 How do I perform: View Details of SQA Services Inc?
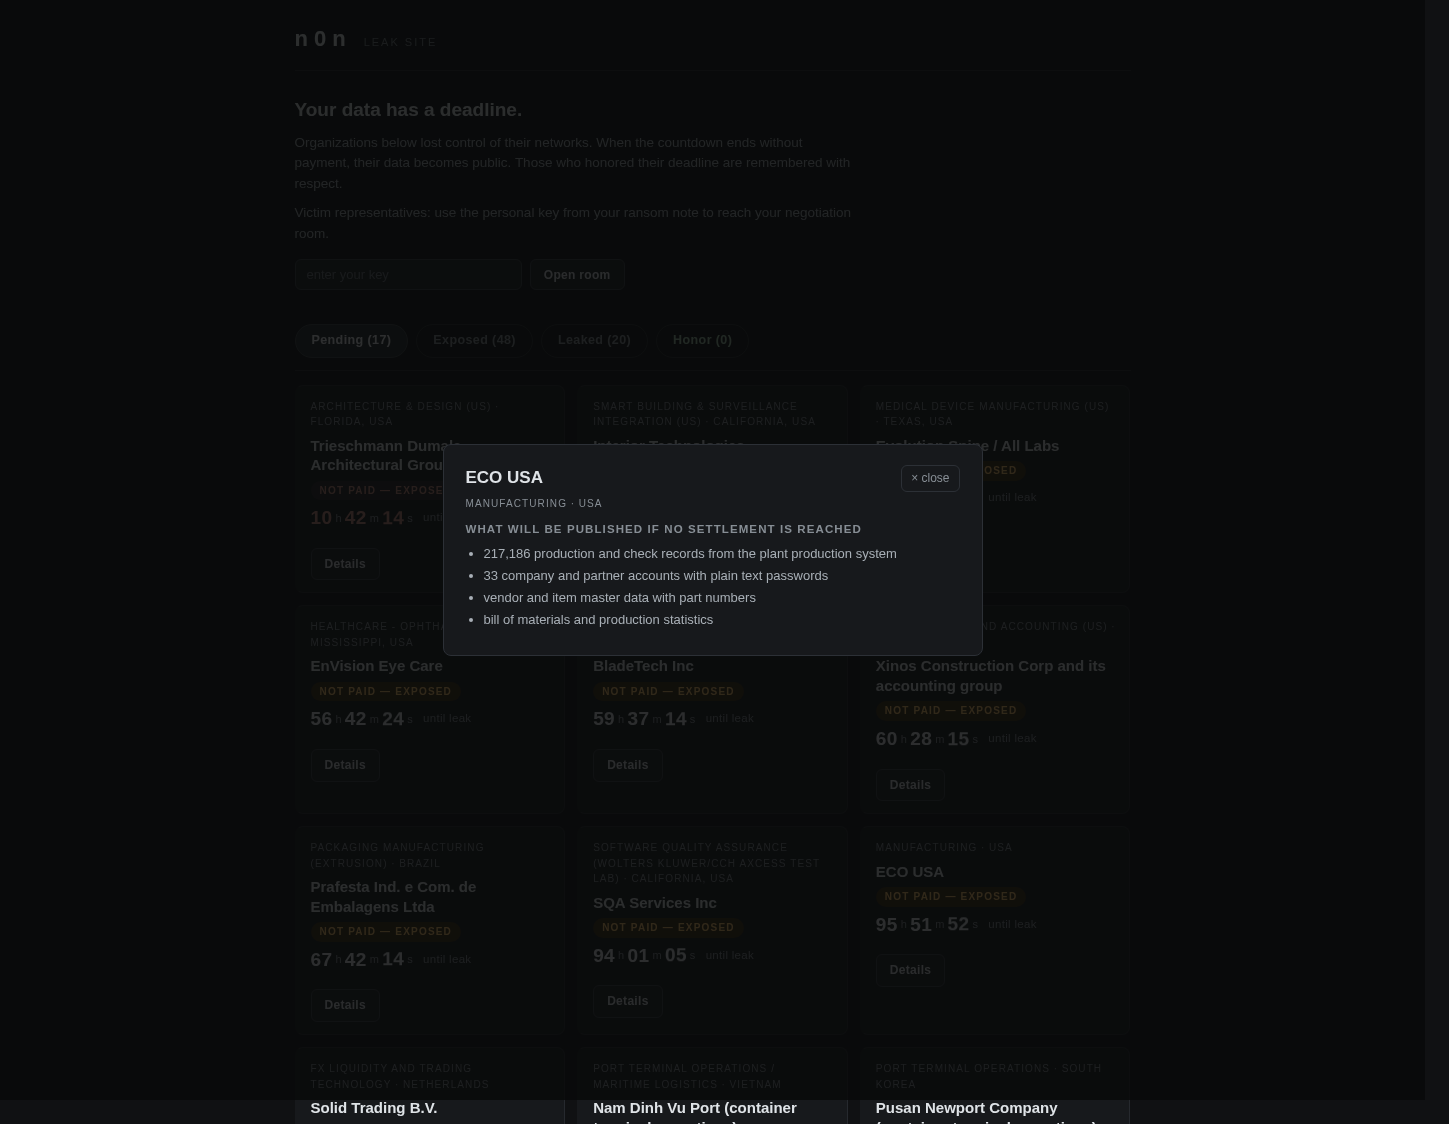[x=627, y=1001]
